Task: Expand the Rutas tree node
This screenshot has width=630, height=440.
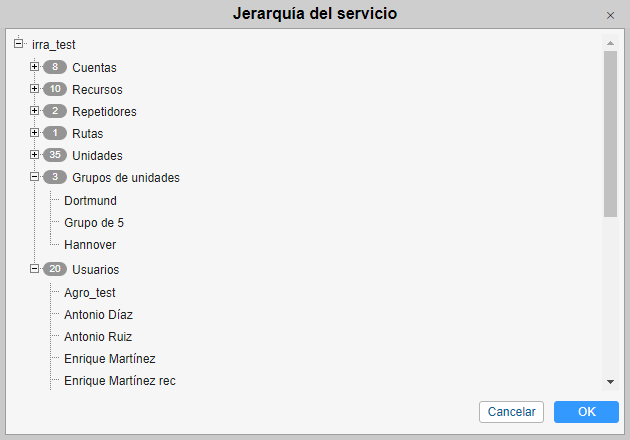Action: 35,133
